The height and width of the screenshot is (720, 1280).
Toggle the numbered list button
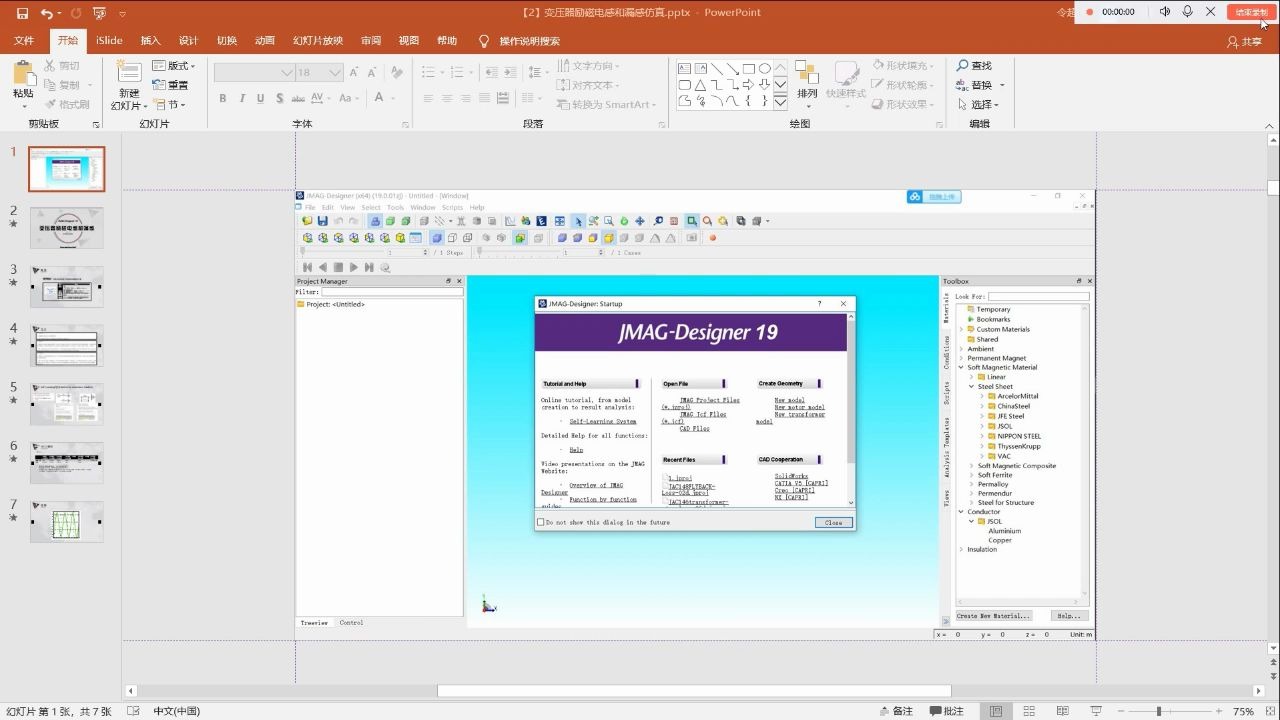point(458,72)
